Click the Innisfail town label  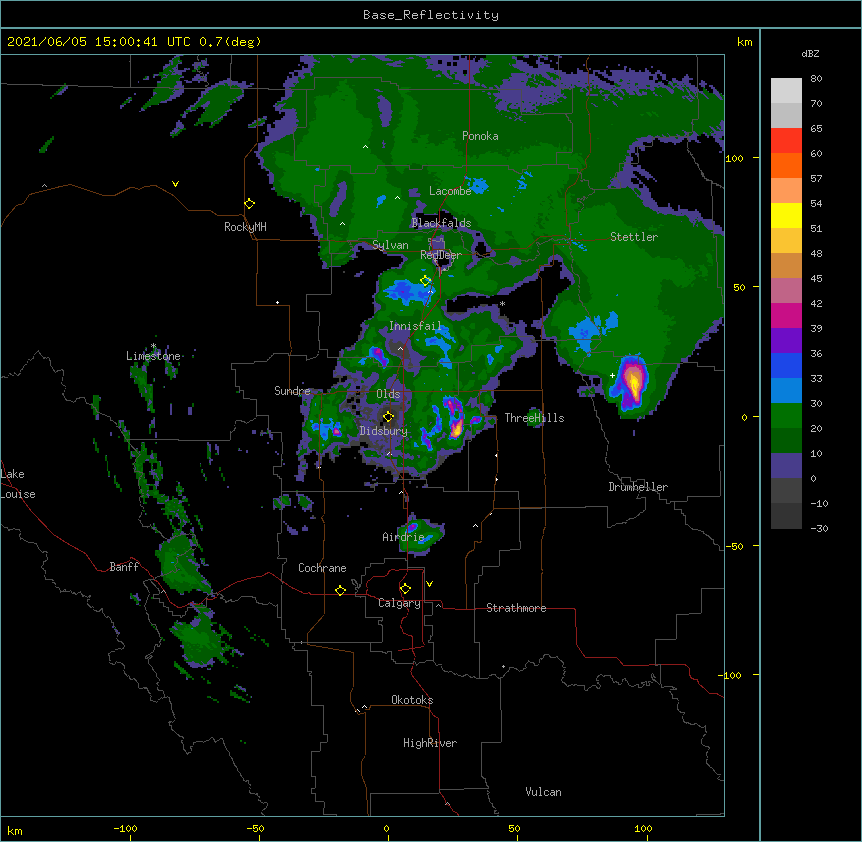[x=415, y=326]
